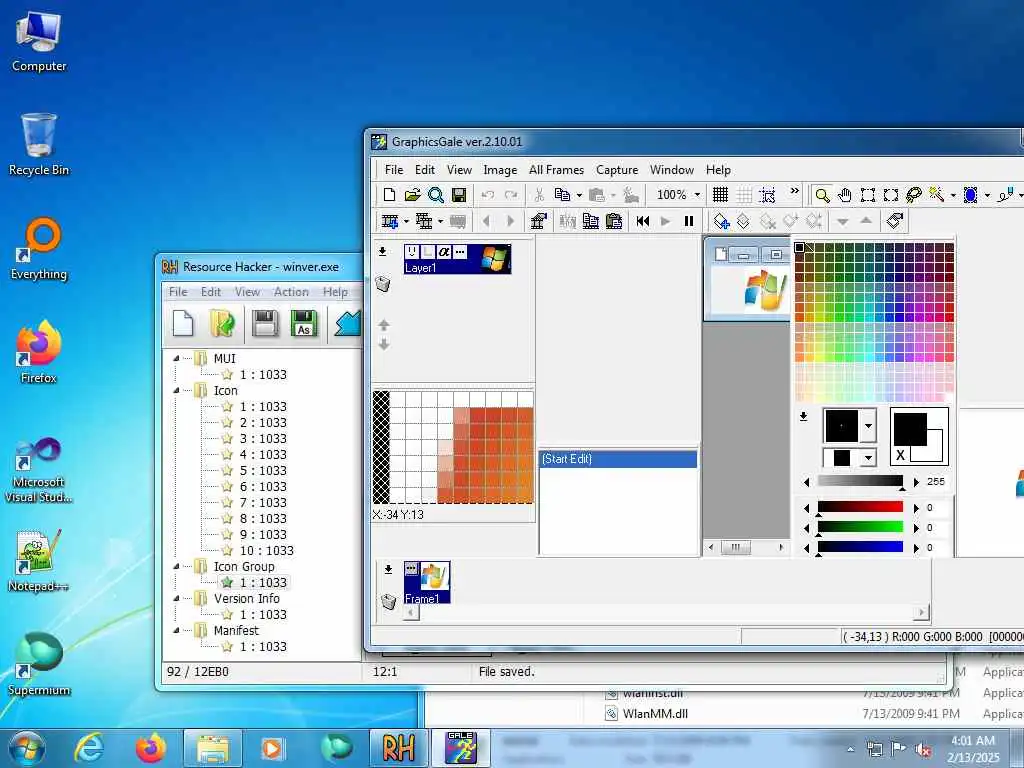
Task: Toggle Layer1 transparent color box
Action: tap(428, 251)
